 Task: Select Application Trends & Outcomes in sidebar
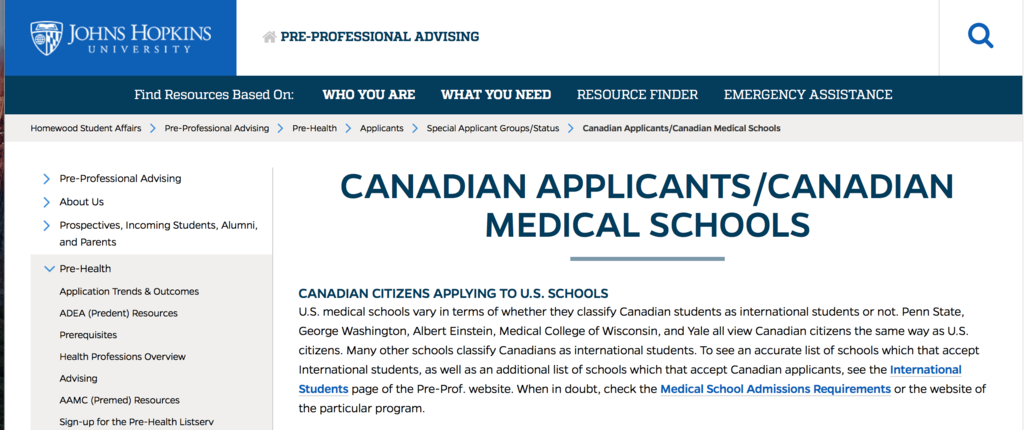click(x=129, y=291)
